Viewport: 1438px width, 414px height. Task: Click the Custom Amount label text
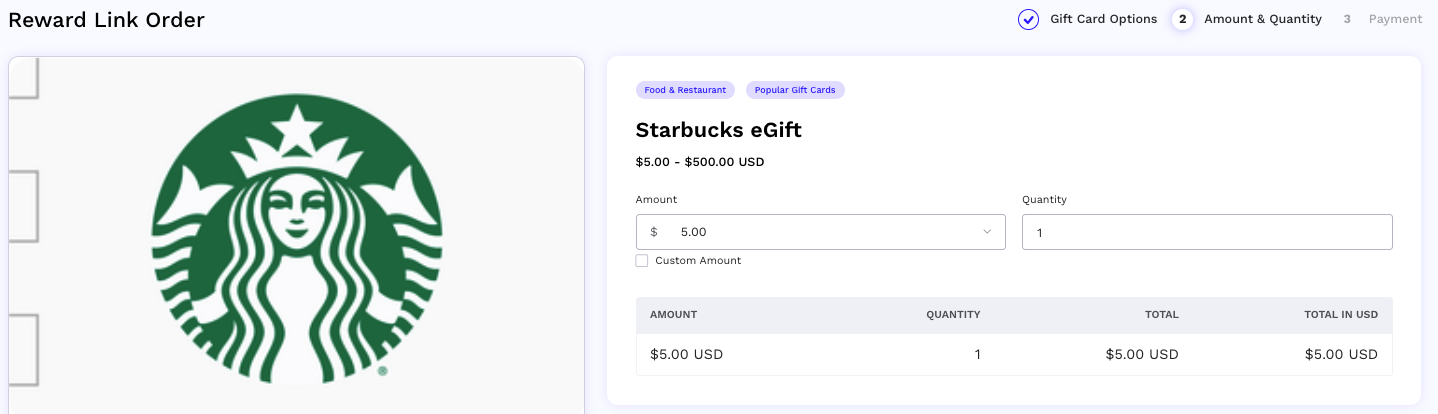coord(698,261)
